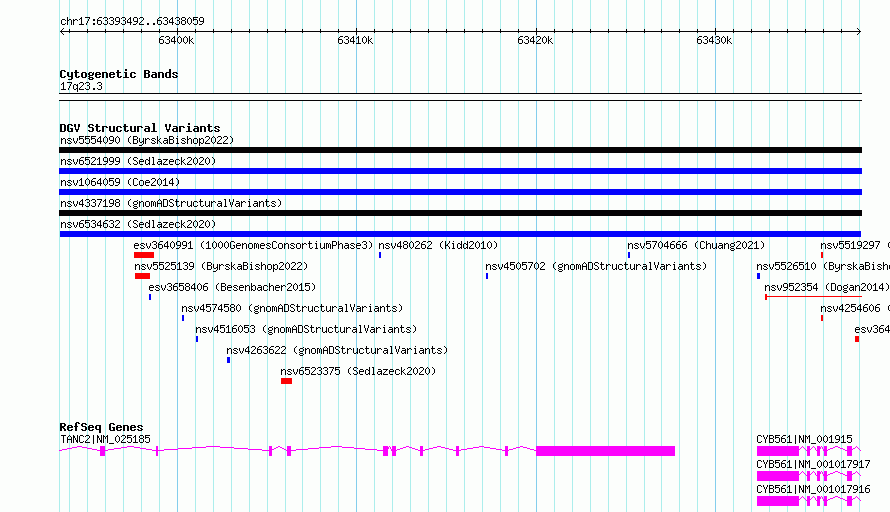This screenshot has height=512, width=890.
Task: Click the nsv5554090 (ByrskaBishop2022) variant label
Action: (x=147, y=140)
